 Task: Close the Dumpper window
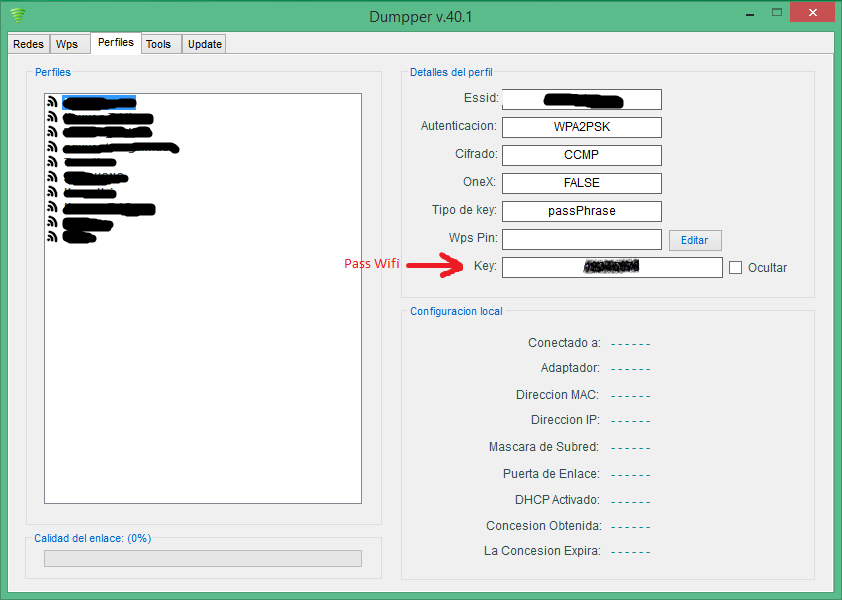tap(813, 12)
